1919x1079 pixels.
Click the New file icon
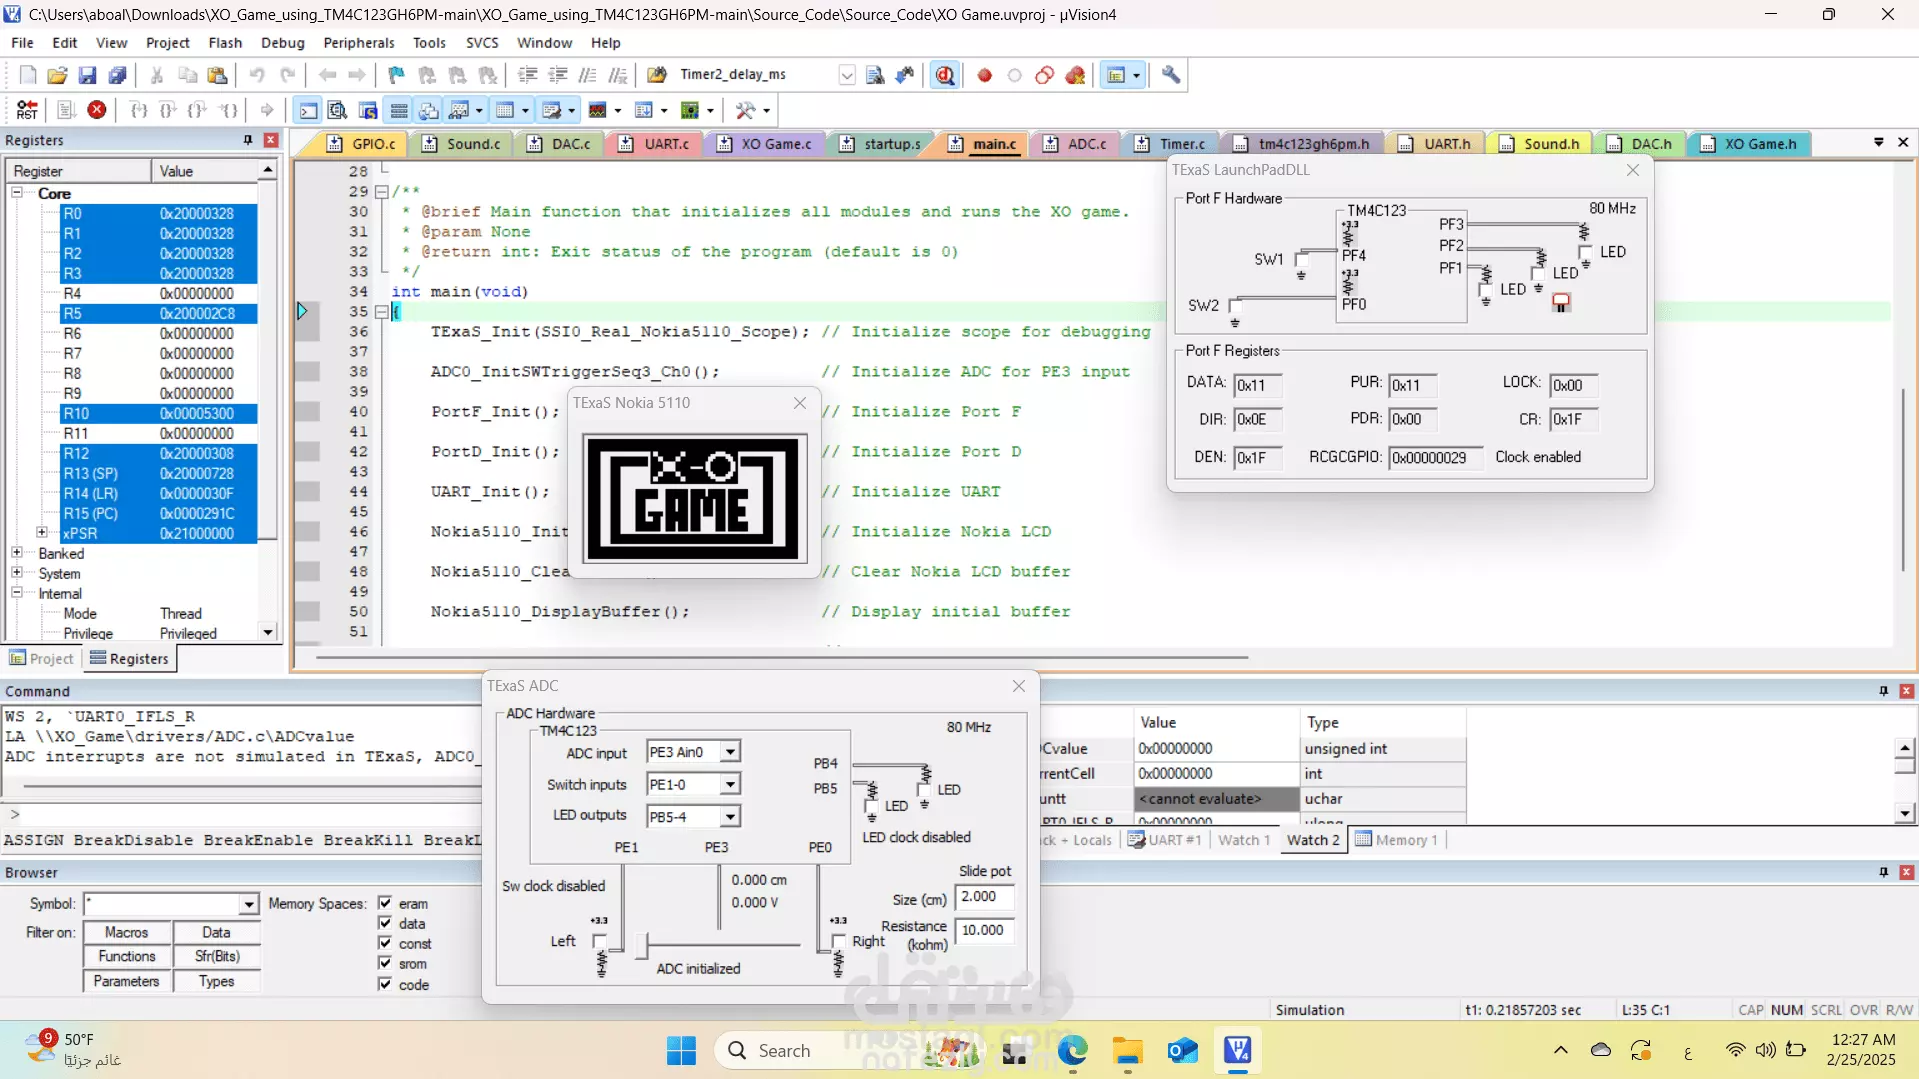pos(28,75)
